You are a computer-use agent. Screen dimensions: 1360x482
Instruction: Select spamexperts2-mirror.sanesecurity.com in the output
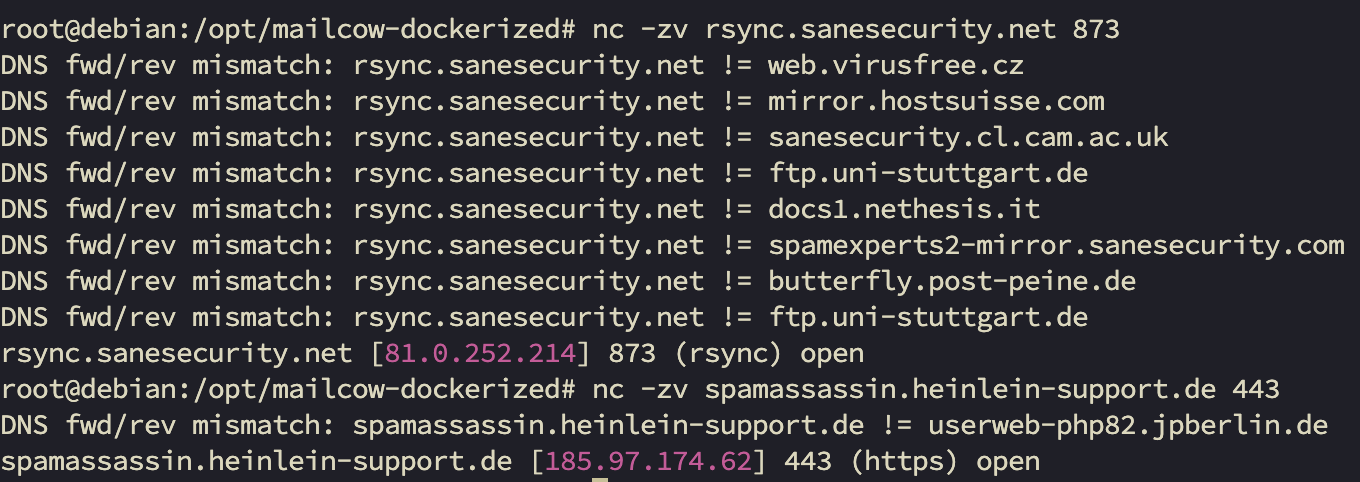pyautogui.click(x=1055, y=246)
